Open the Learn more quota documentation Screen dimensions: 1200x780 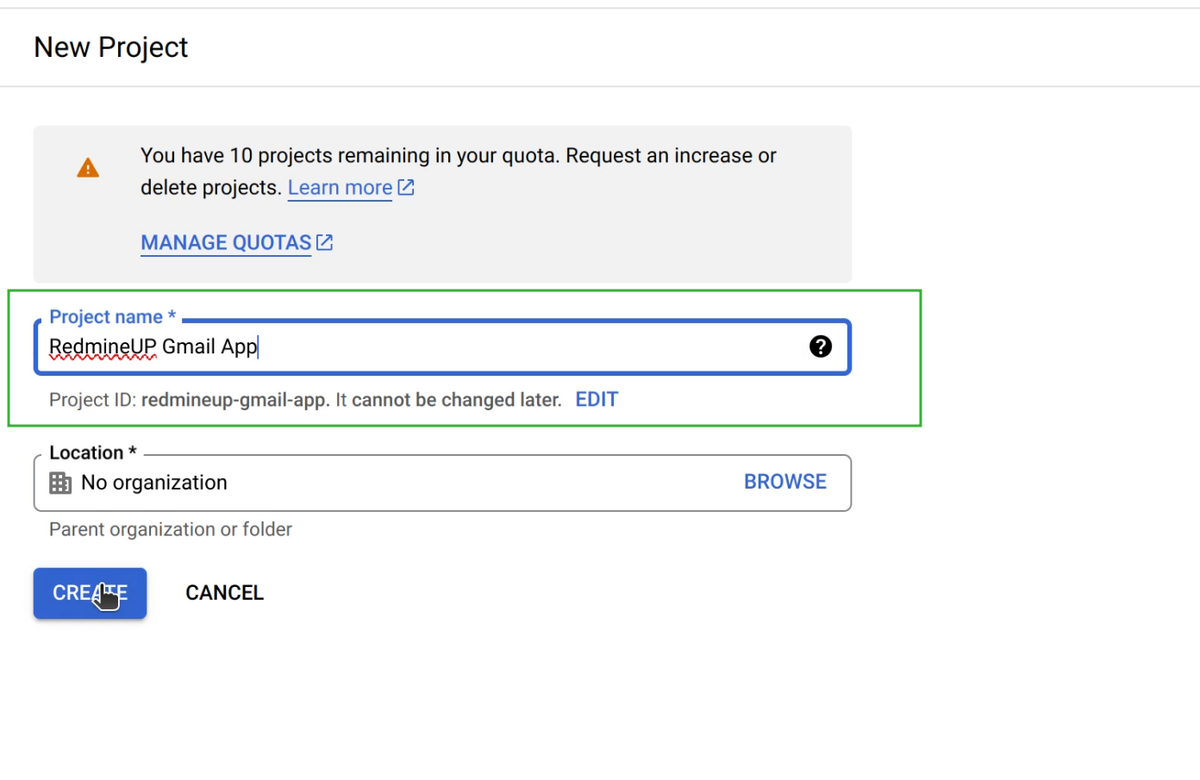(339, 187)
